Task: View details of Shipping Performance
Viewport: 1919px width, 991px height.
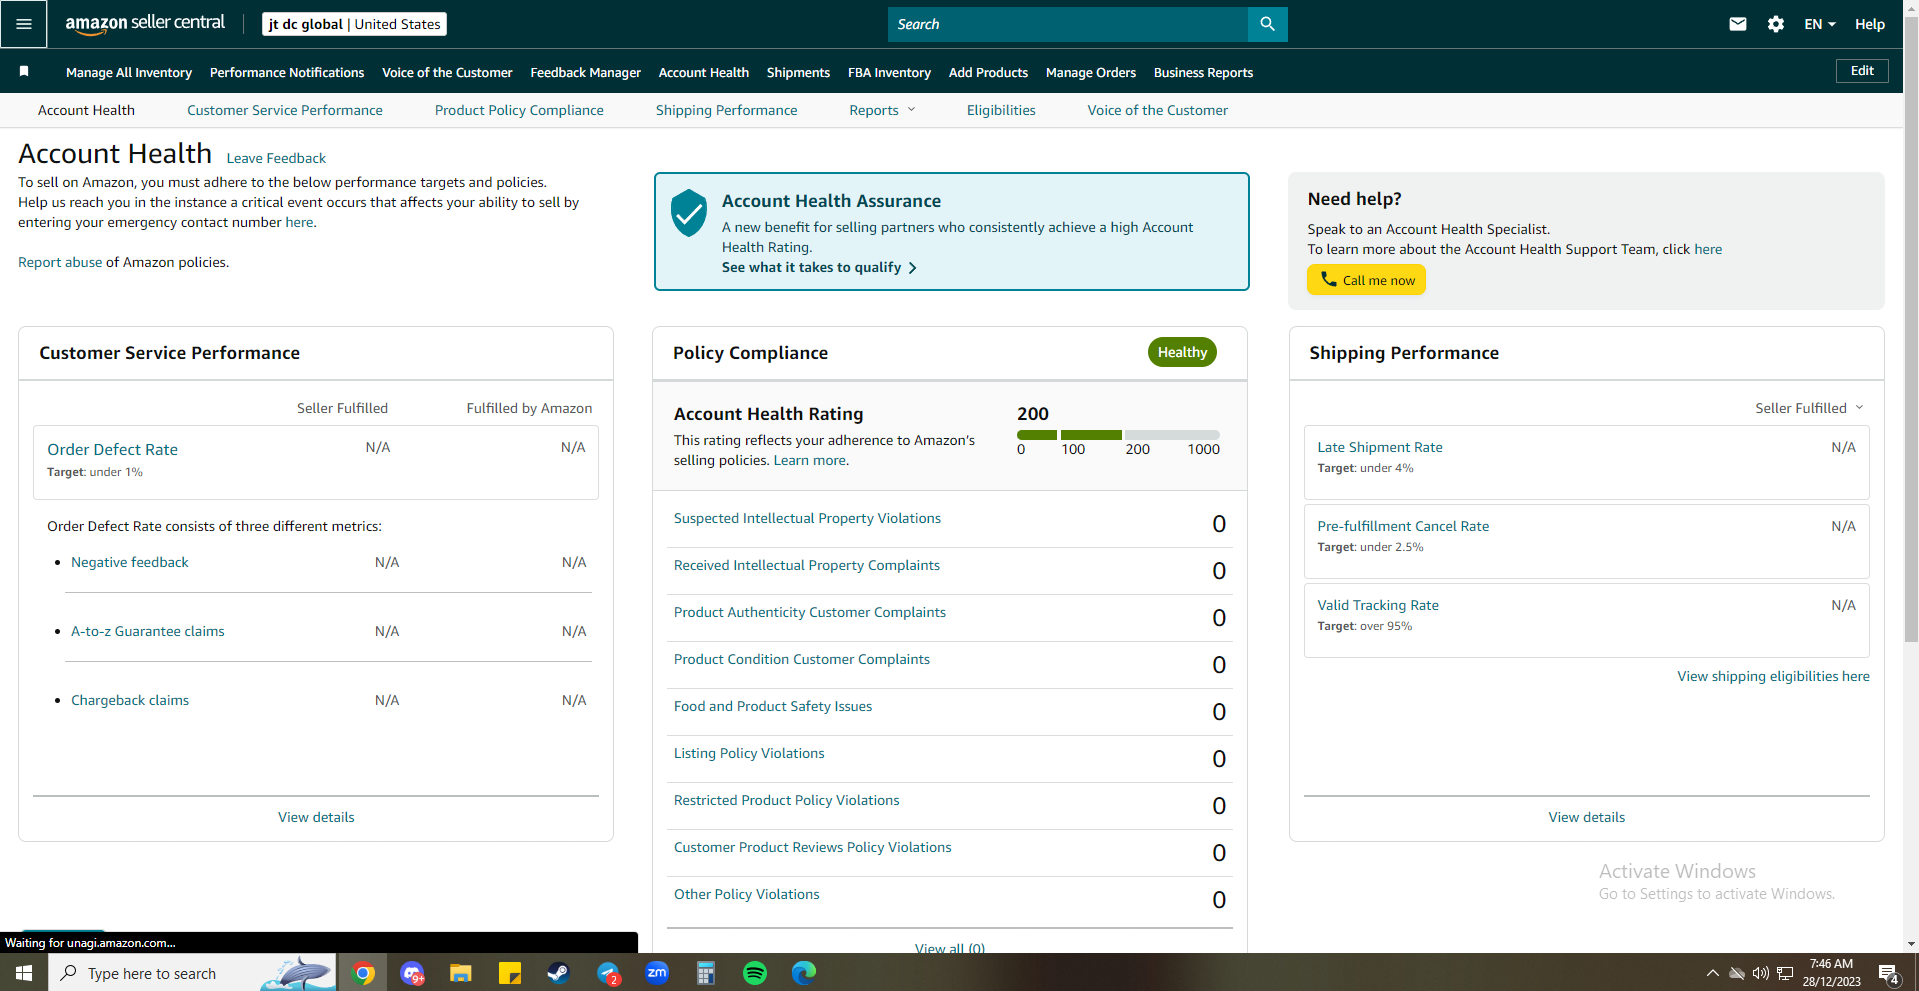Action: [x=1586, y=817]
